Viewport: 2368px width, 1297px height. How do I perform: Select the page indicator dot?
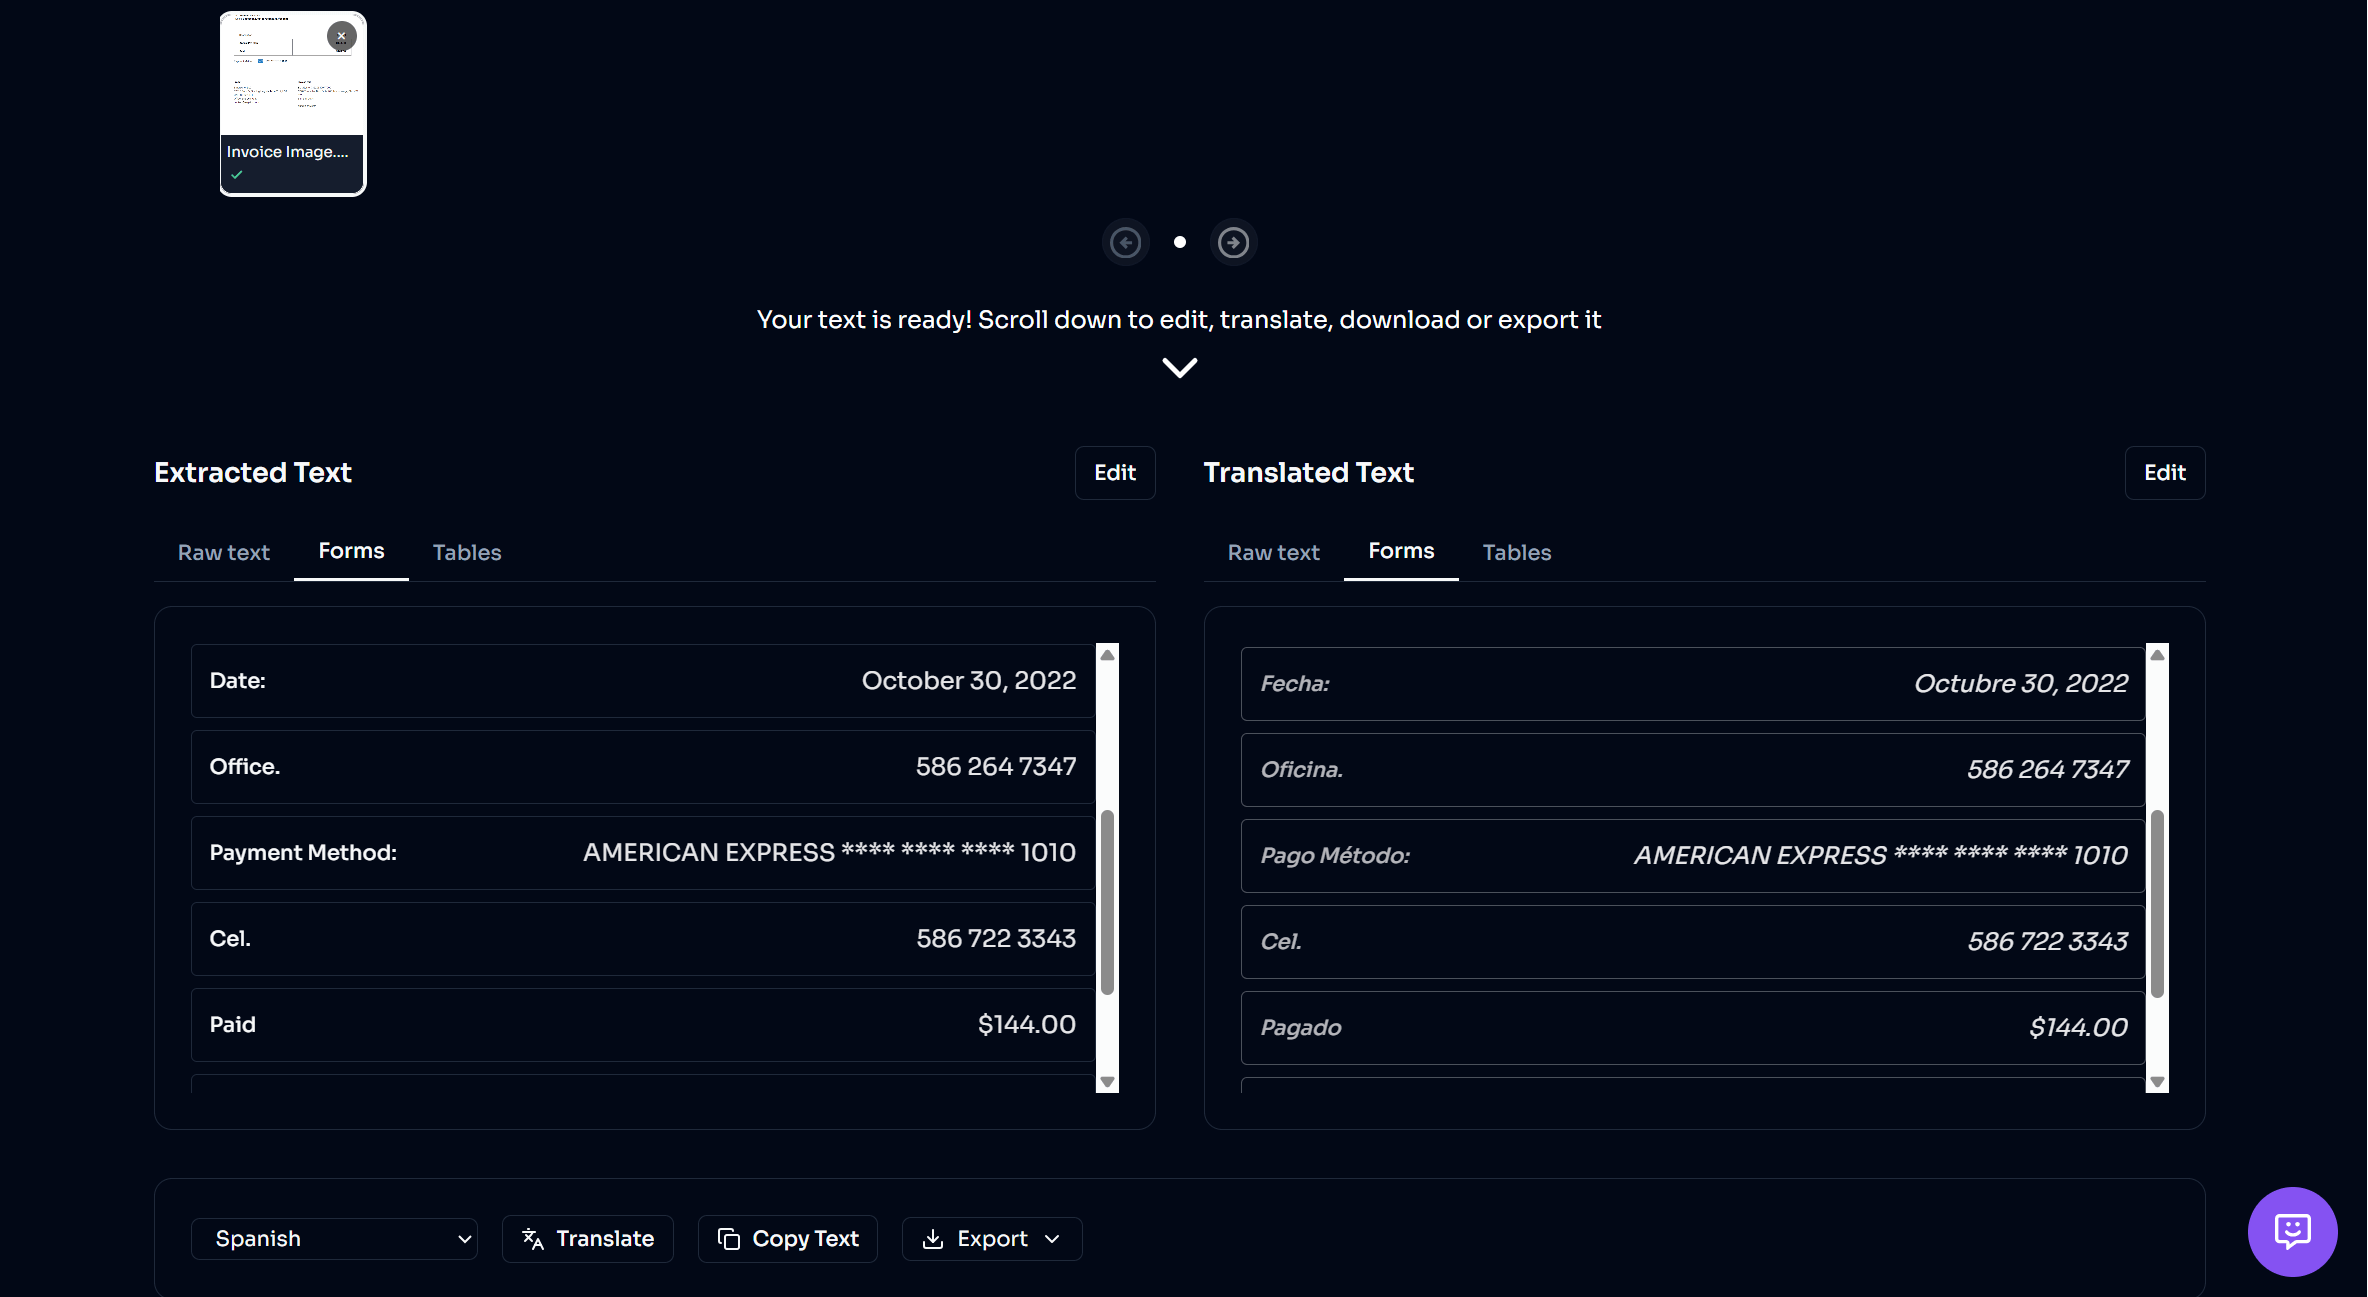(1180, 242)
